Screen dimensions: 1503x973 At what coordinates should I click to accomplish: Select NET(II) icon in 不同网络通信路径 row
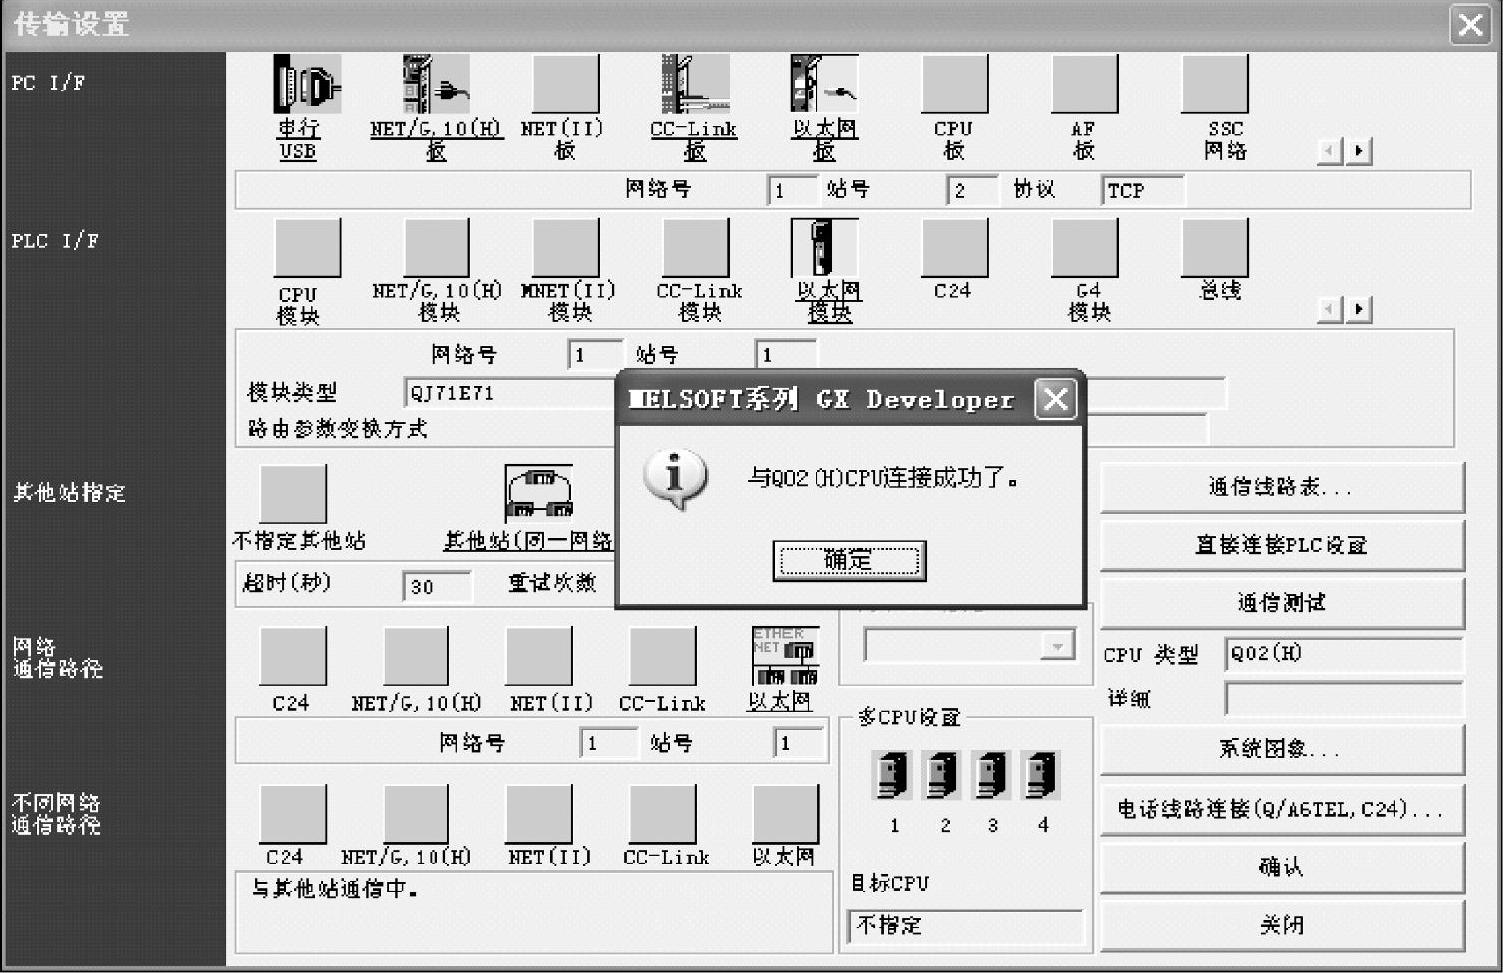point(539,813)
